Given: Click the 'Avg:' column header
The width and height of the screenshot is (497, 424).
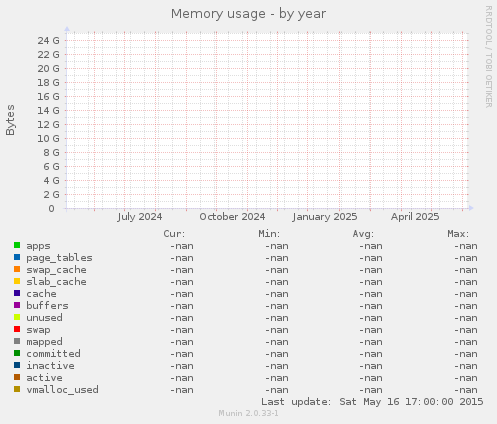Looking at the screenshot, I should [363, 234].
